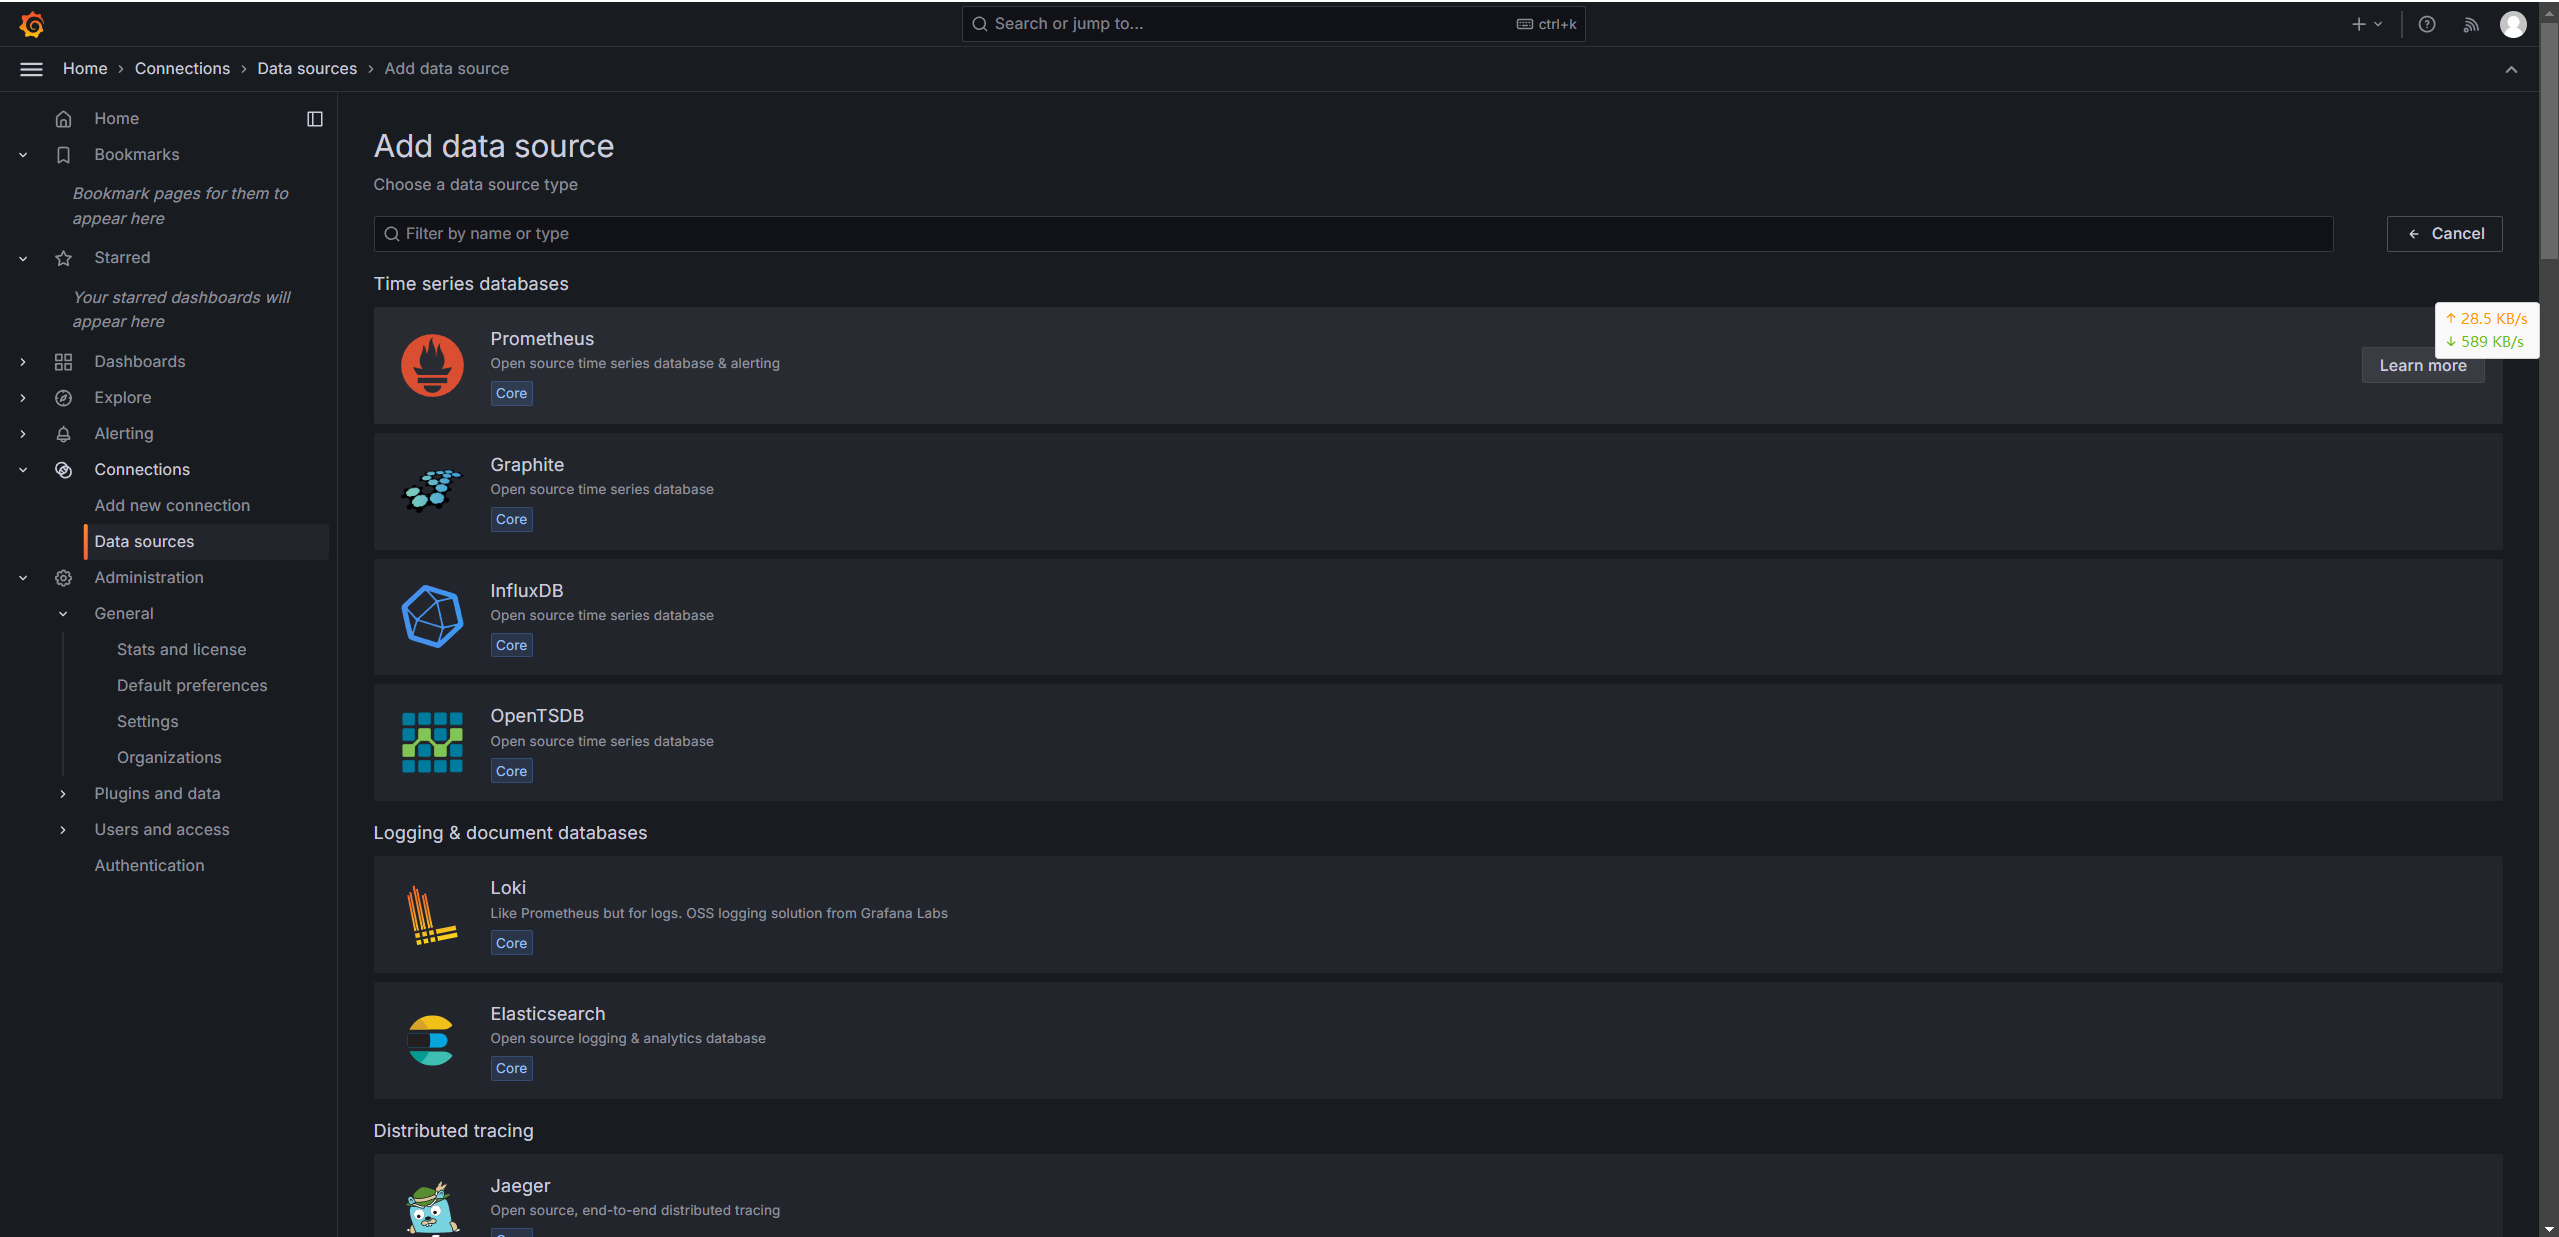Screen dimensions: 2559x1237
Task: Go to Home breadcrumb link
Action: click(x=84, y=69)
